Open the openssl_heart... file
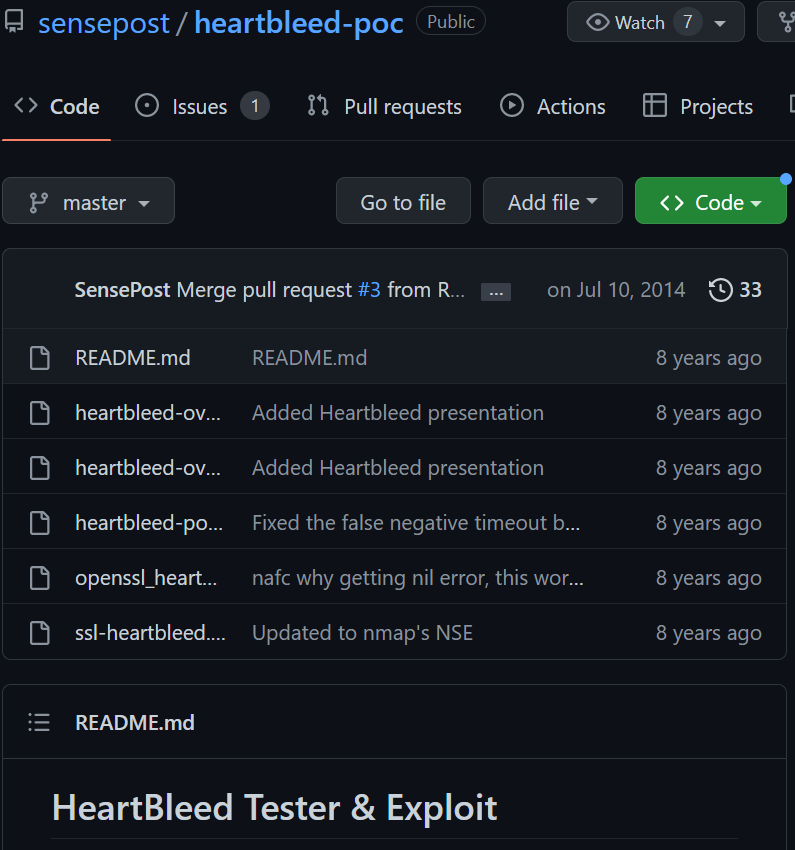Image resolution: width=795 pixels, height=850 pixels. (x=146, y=578)
